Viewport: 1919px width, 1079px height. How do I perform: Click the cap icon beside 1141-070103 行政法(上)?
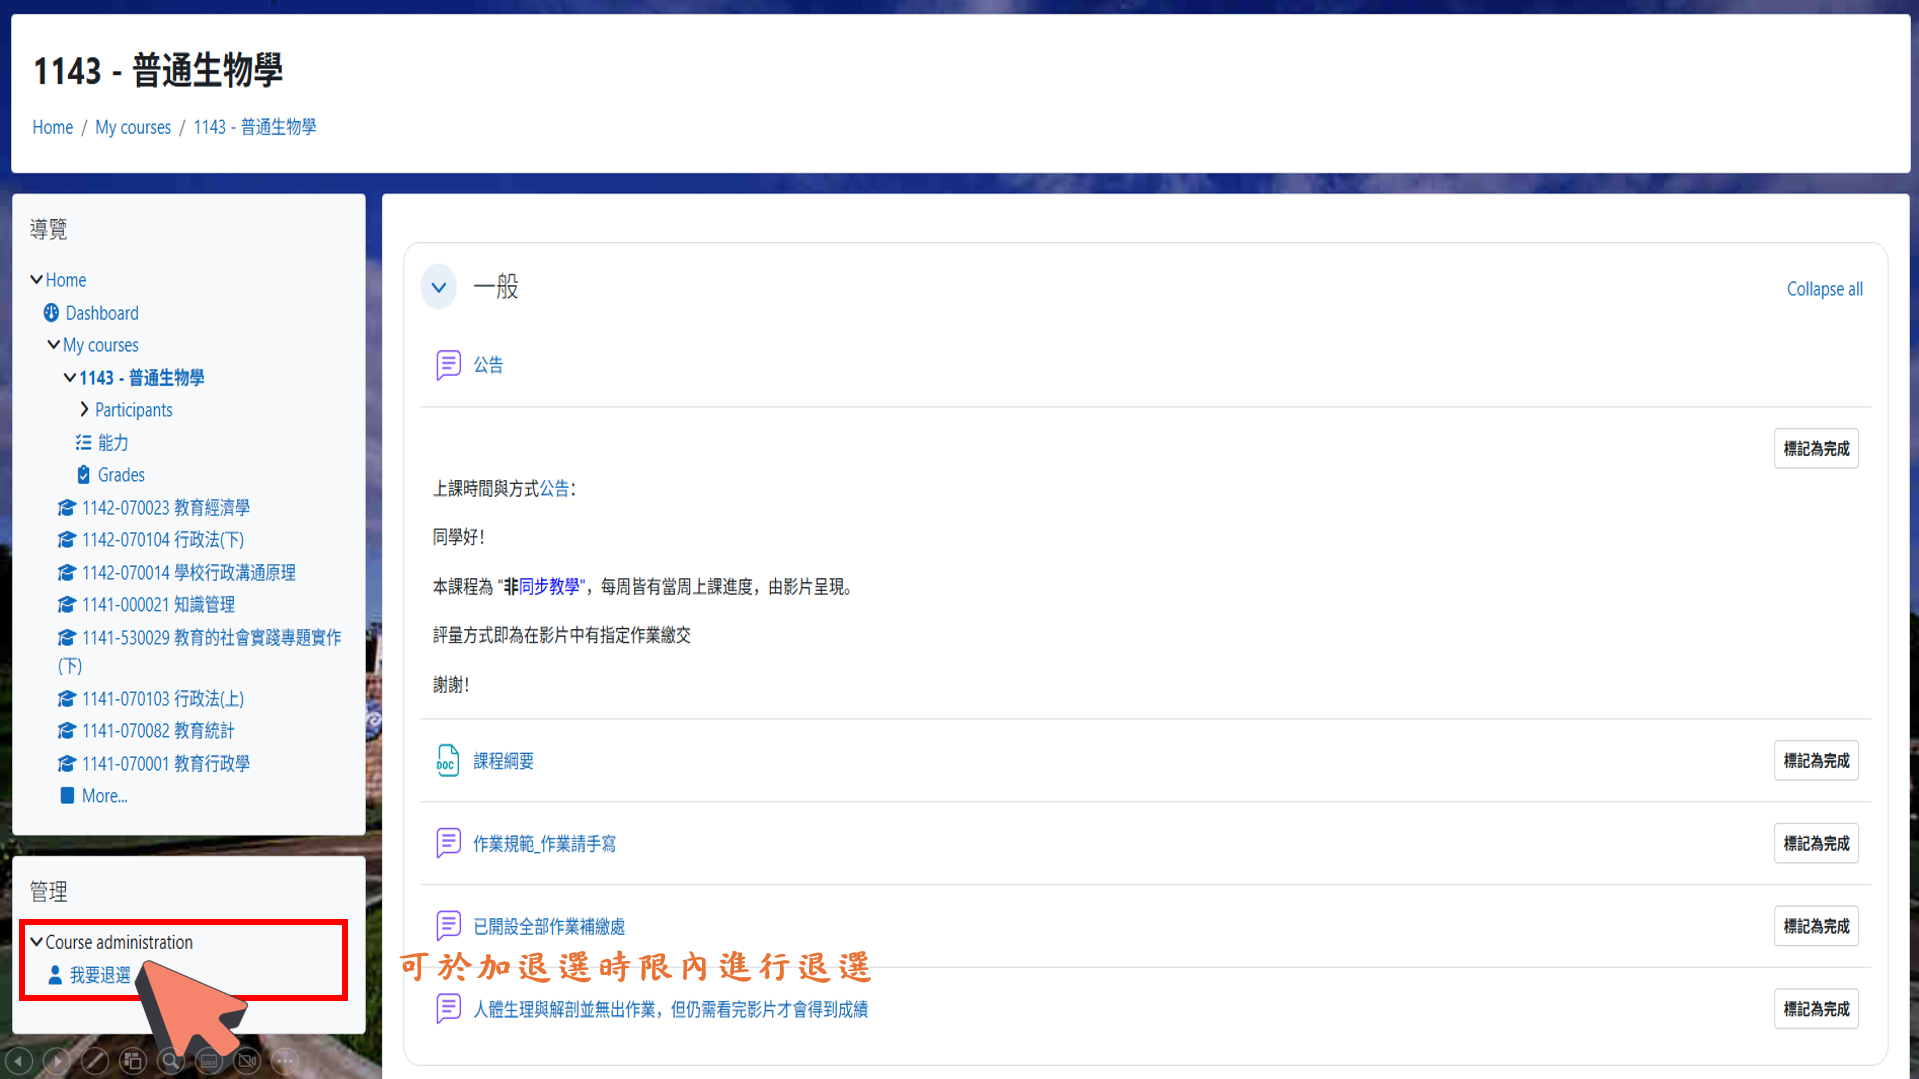(67, 698)
